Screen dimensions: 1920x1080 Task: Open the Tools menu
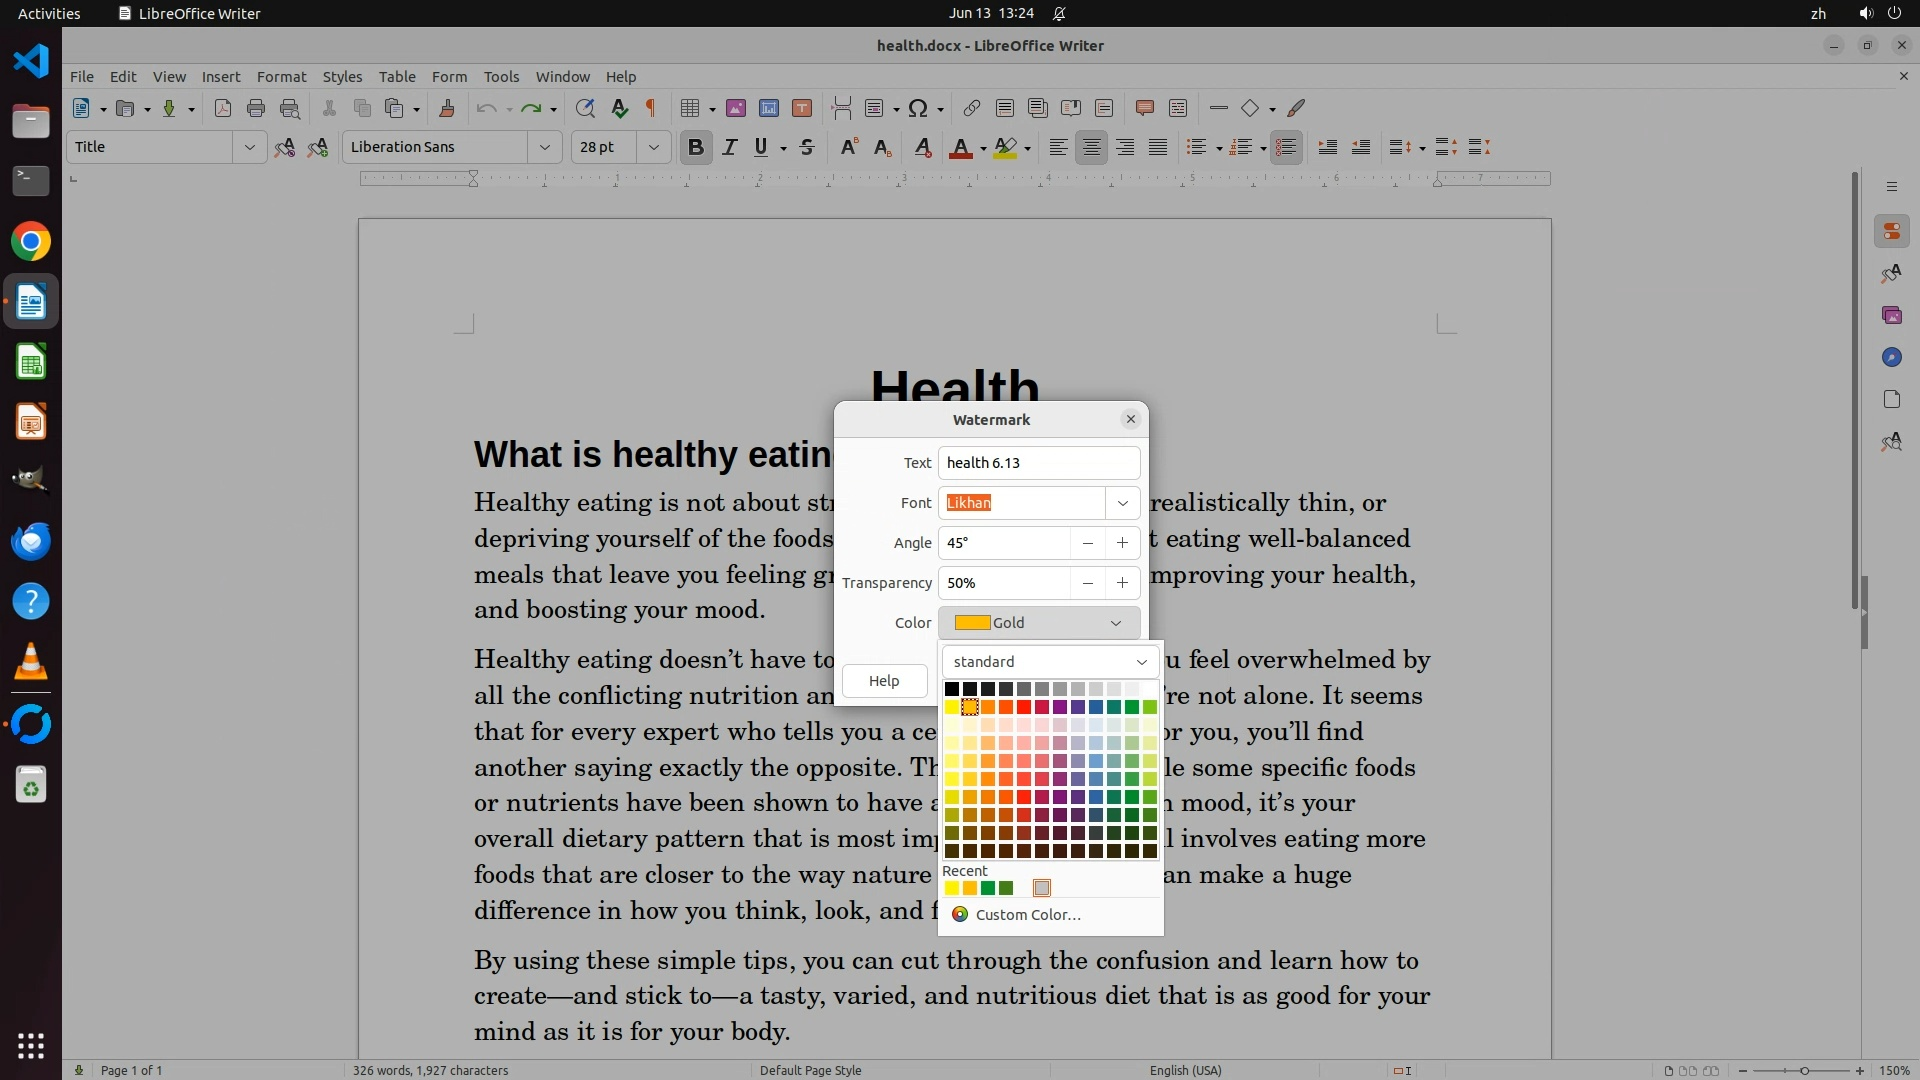coord(501,77)
